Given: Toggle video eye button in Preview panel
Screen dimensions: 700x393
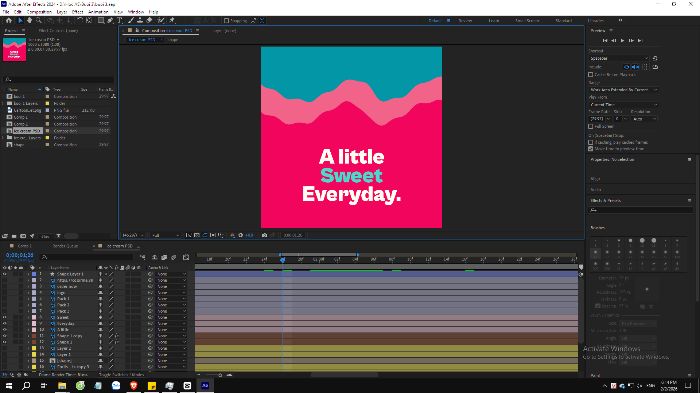Looking at the screenshot, I should (x=626, y=67).
